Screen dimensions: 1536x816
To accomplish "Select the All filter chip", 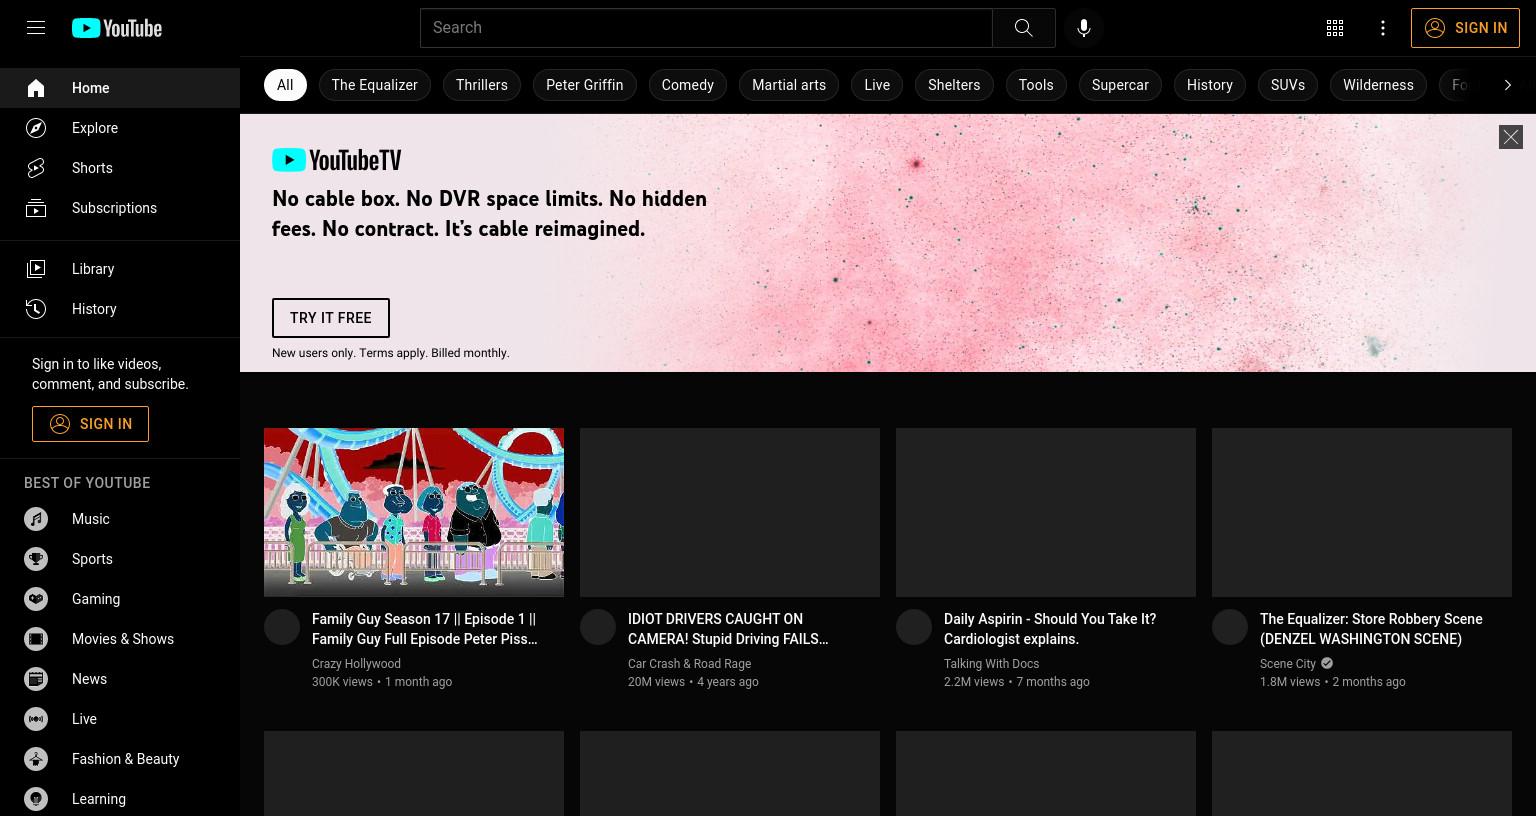I will [x=285, y=85].
